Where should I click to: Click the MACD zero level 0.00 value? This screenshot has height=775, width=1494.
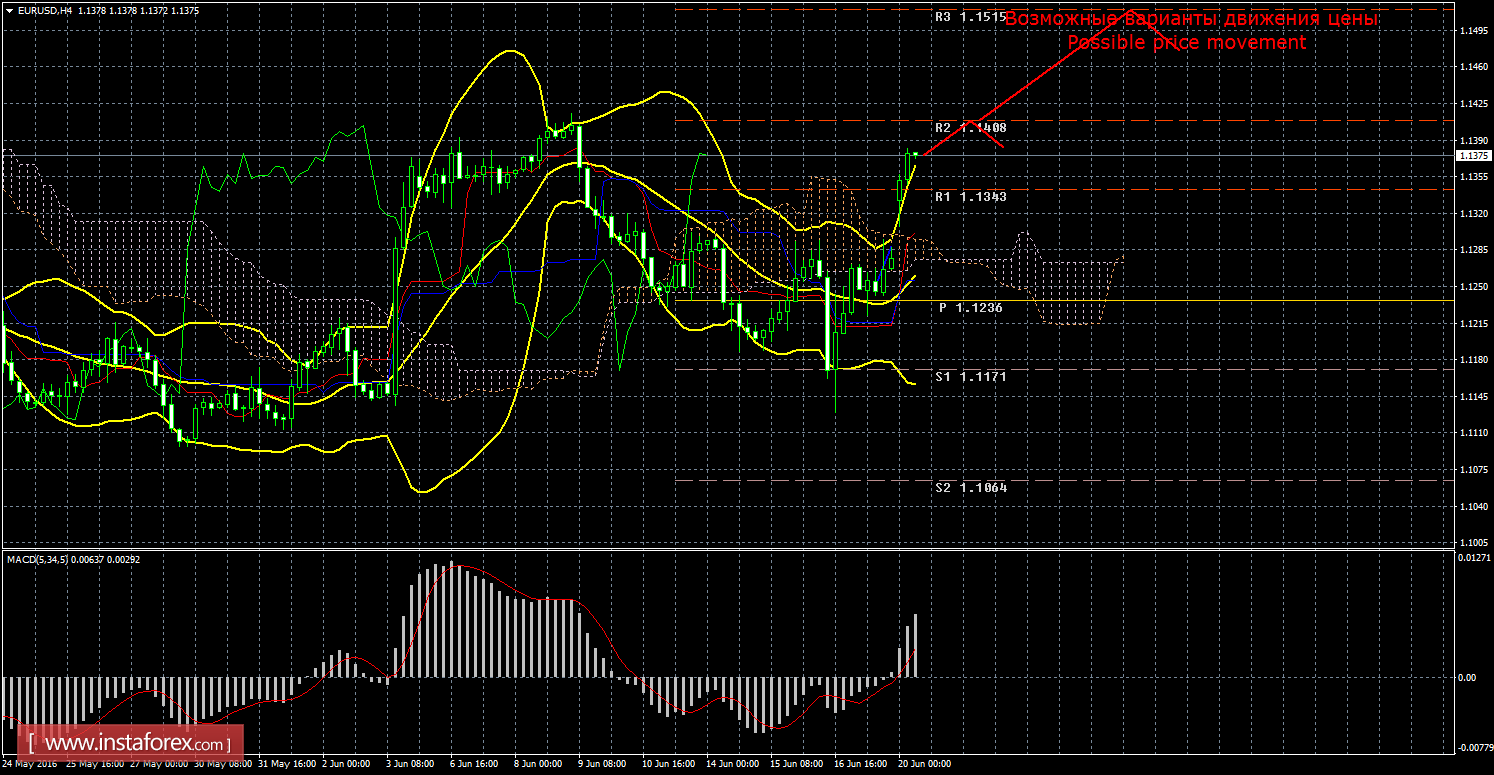tap(1467, 678)
